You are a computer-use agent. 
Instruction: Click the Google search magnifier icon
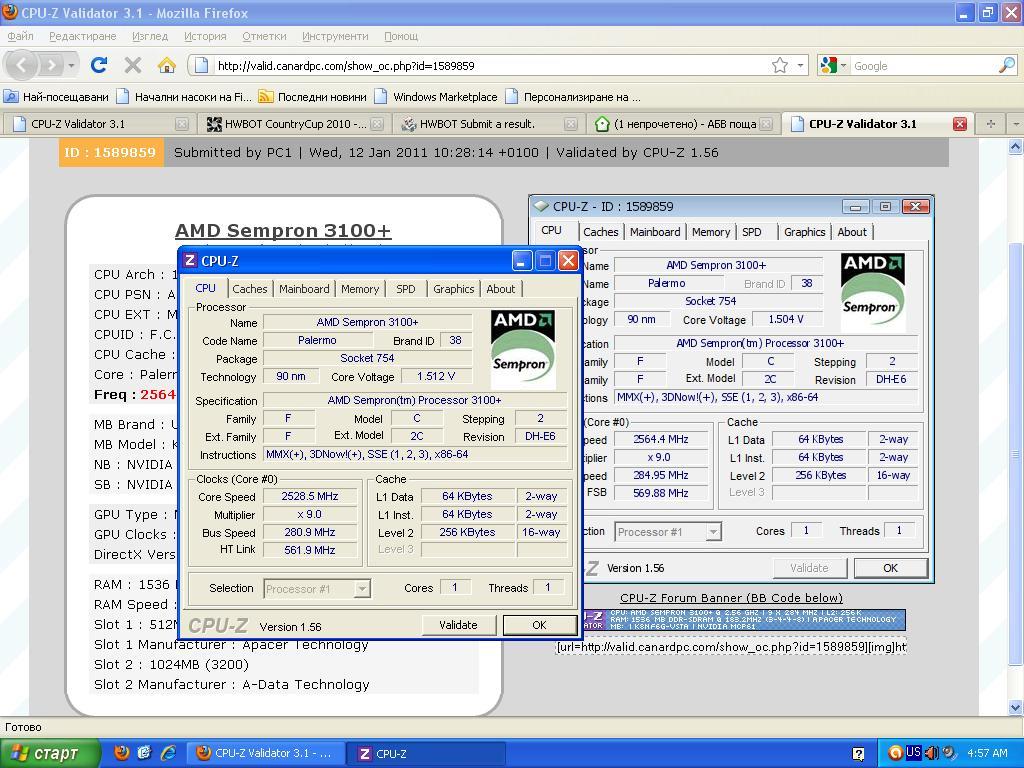point(1006,65)
